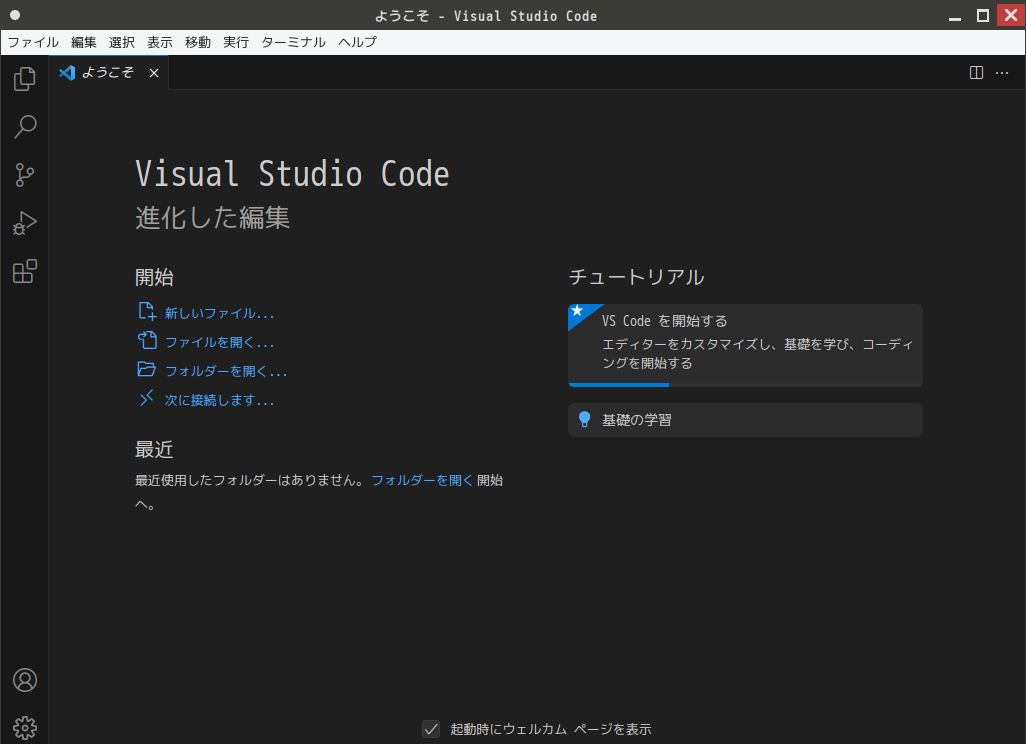The image size is (1026, 744).
Task: Click the 次に接続します... link
Action: pyautogui.click(x=219, y=399)
